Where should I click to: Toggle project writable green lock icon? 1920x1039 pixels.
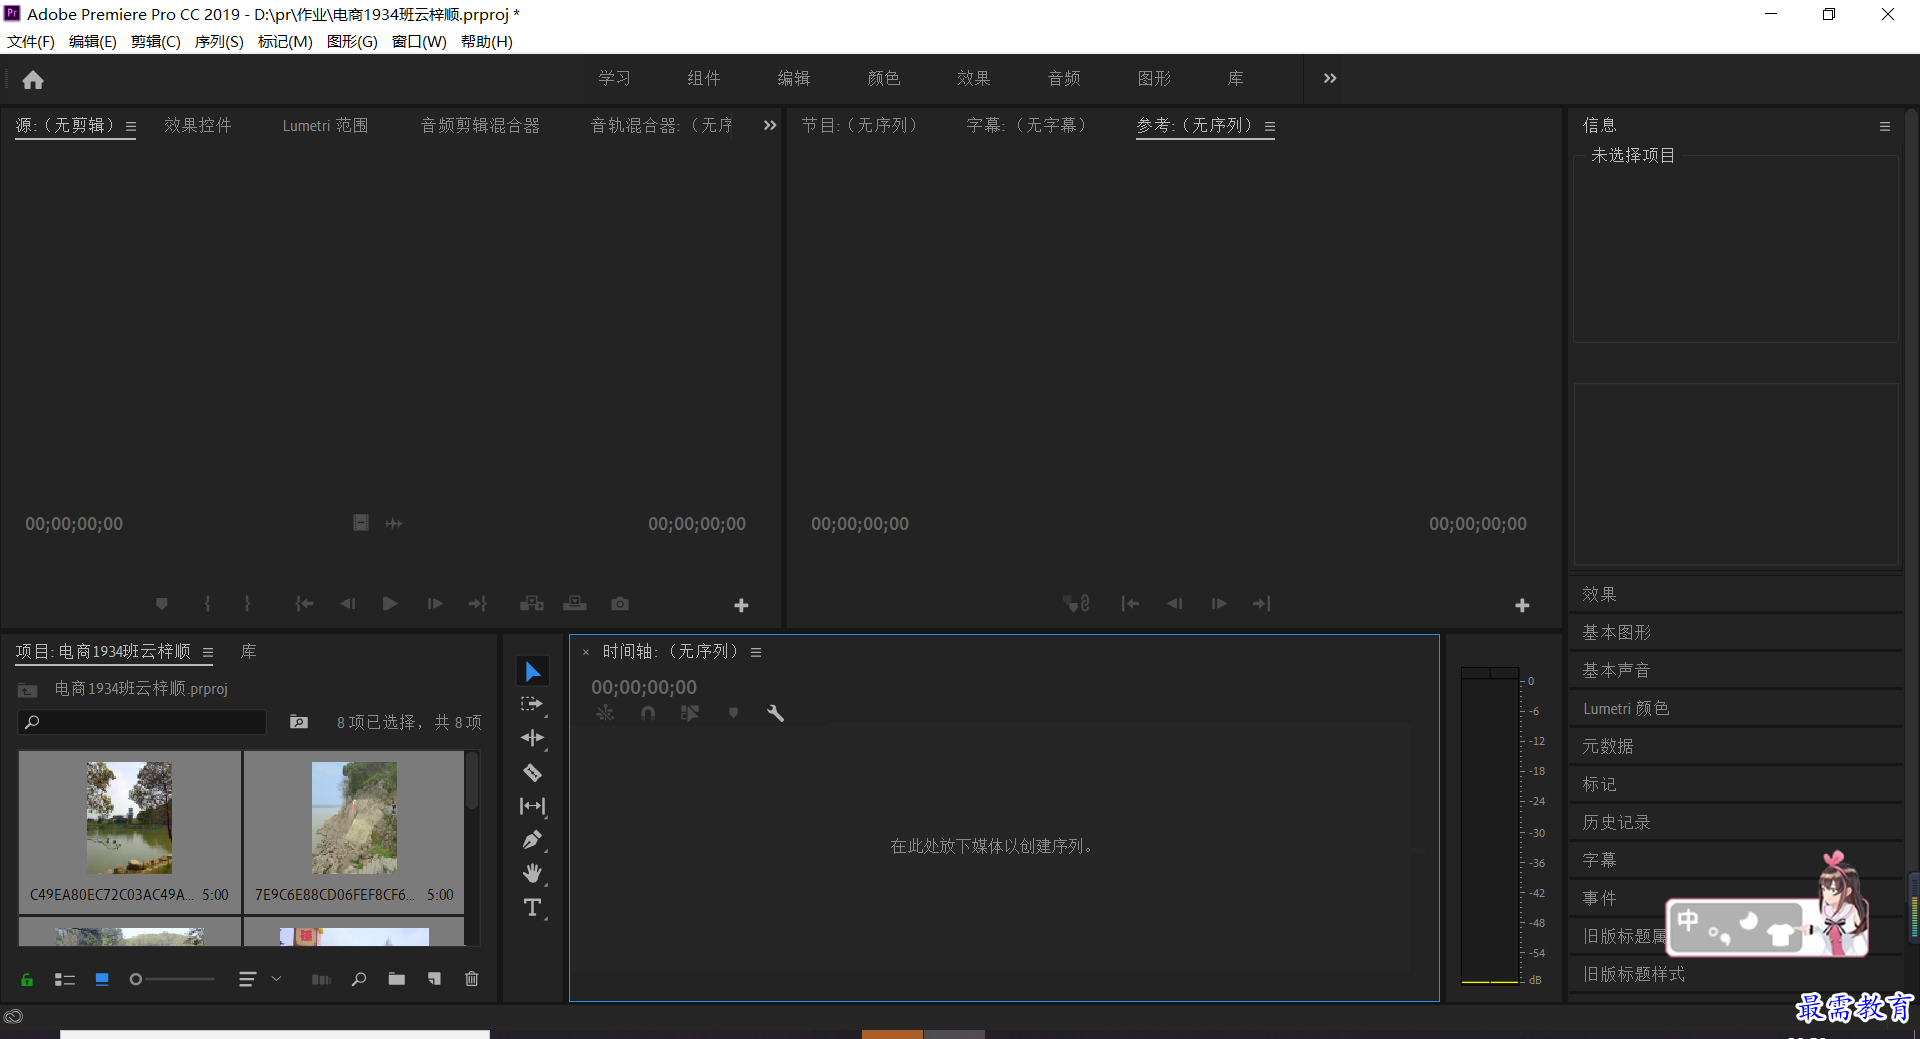[x=27, y=980]
